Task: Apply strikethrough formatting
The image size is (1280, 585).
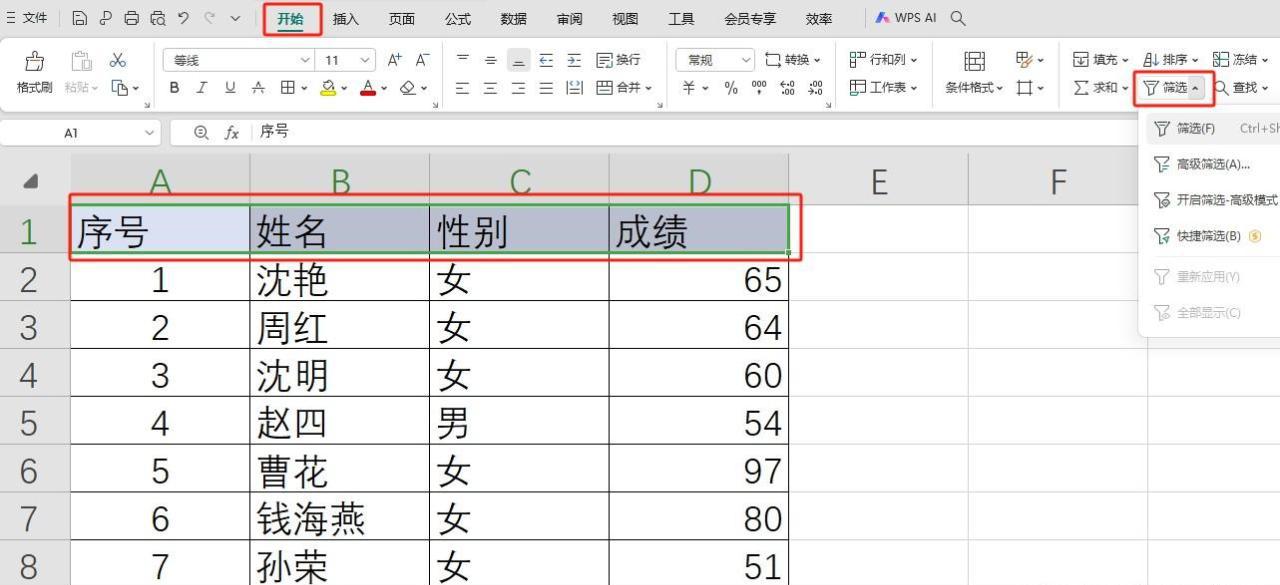Action: click(x=258, y=88)
